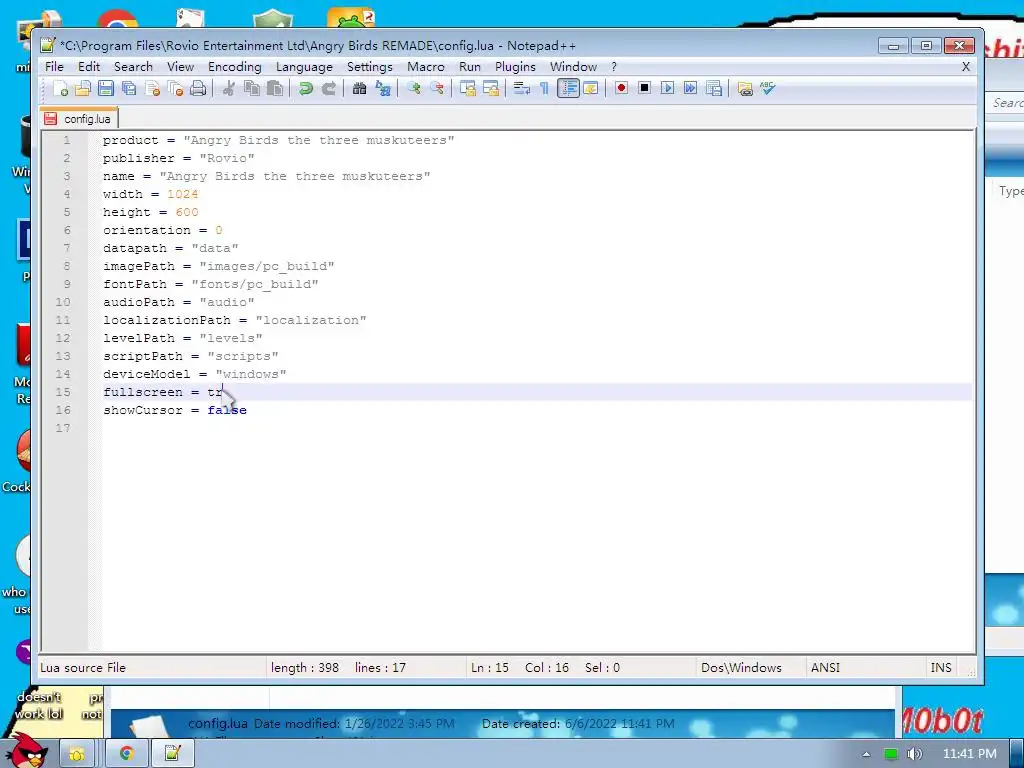Open the Window menu
Image resolution: width=1024 pixels, height=768 pixels.
click(x=573, y=67)
